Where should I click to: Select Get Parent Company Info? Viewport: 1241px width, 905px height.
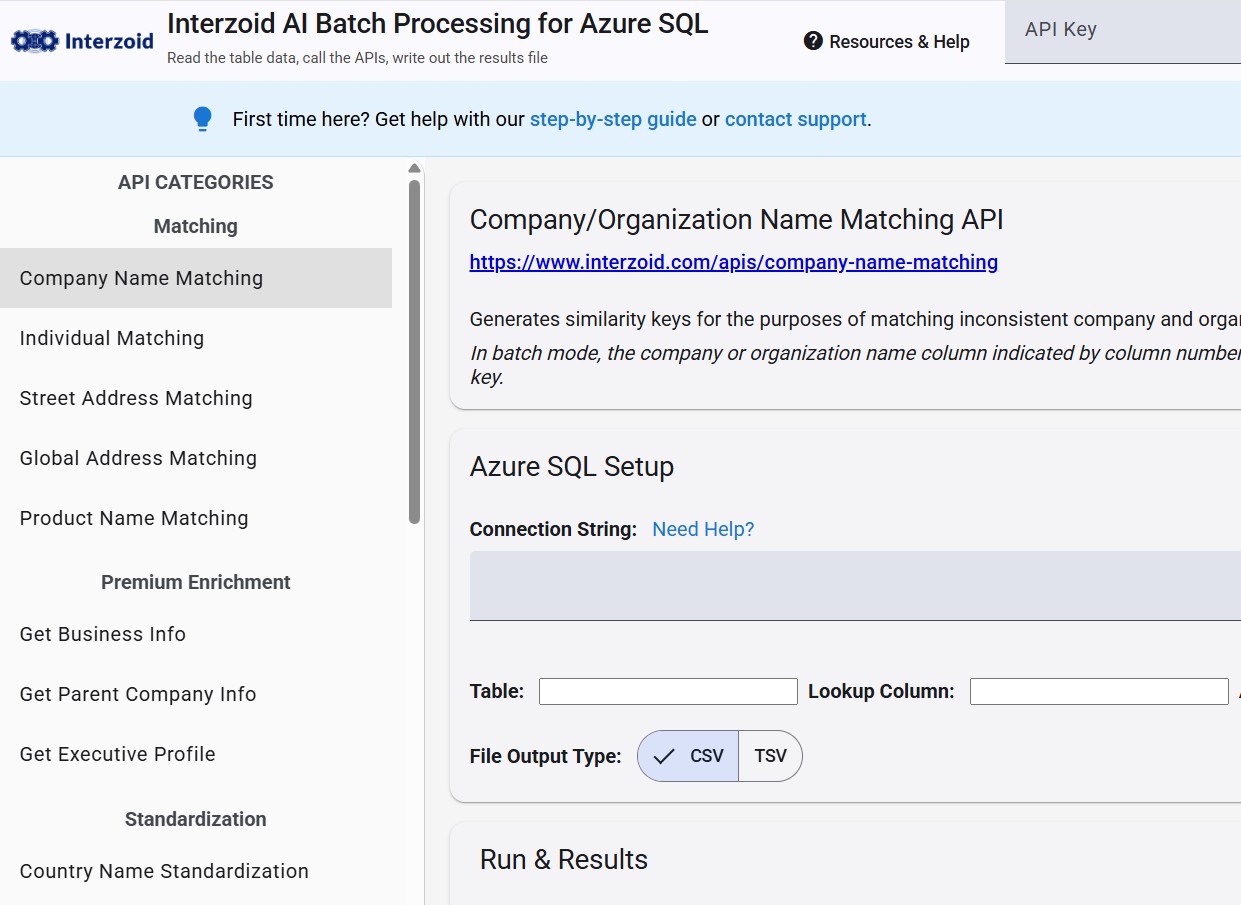point(196,694)
